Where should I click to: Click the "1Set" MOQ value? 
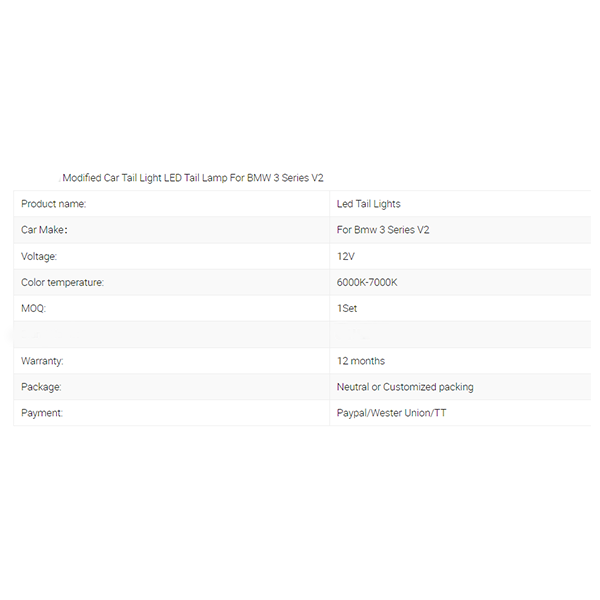[x=347, y=309]
